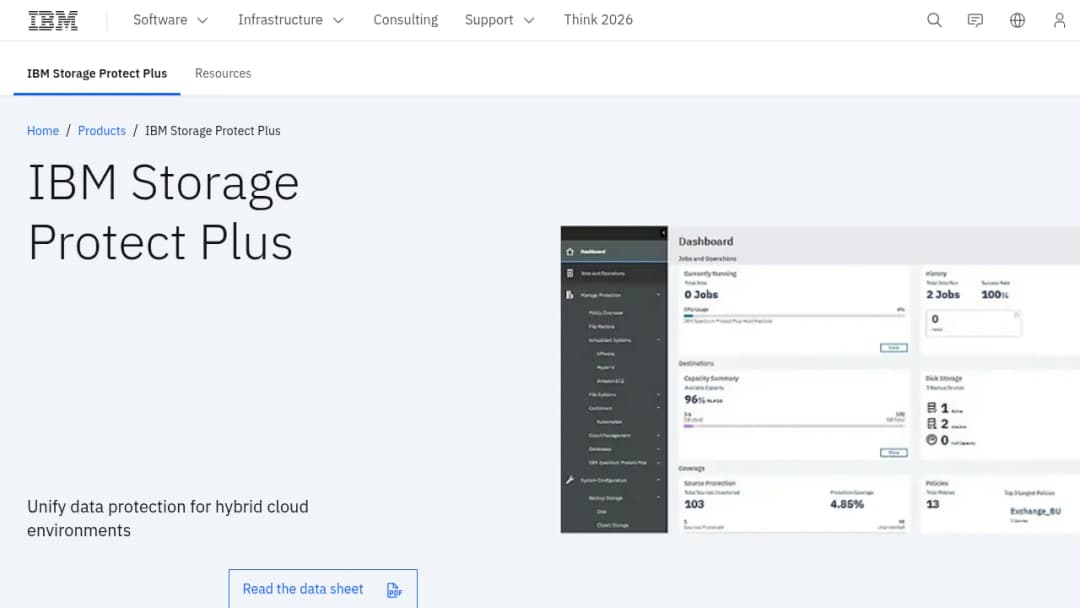The image size is (1080, 608).
Task: Go to Home in the breadcrumb
Action: tap(43, 131)
